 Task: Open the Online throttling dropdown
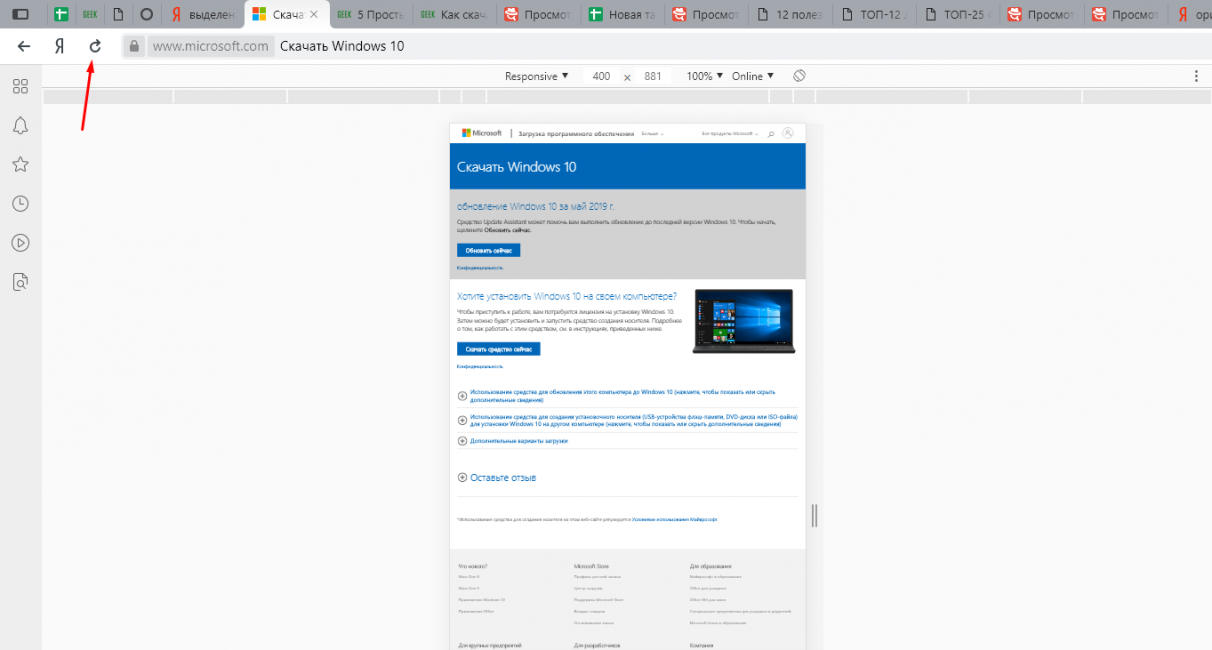click(752, 76)
